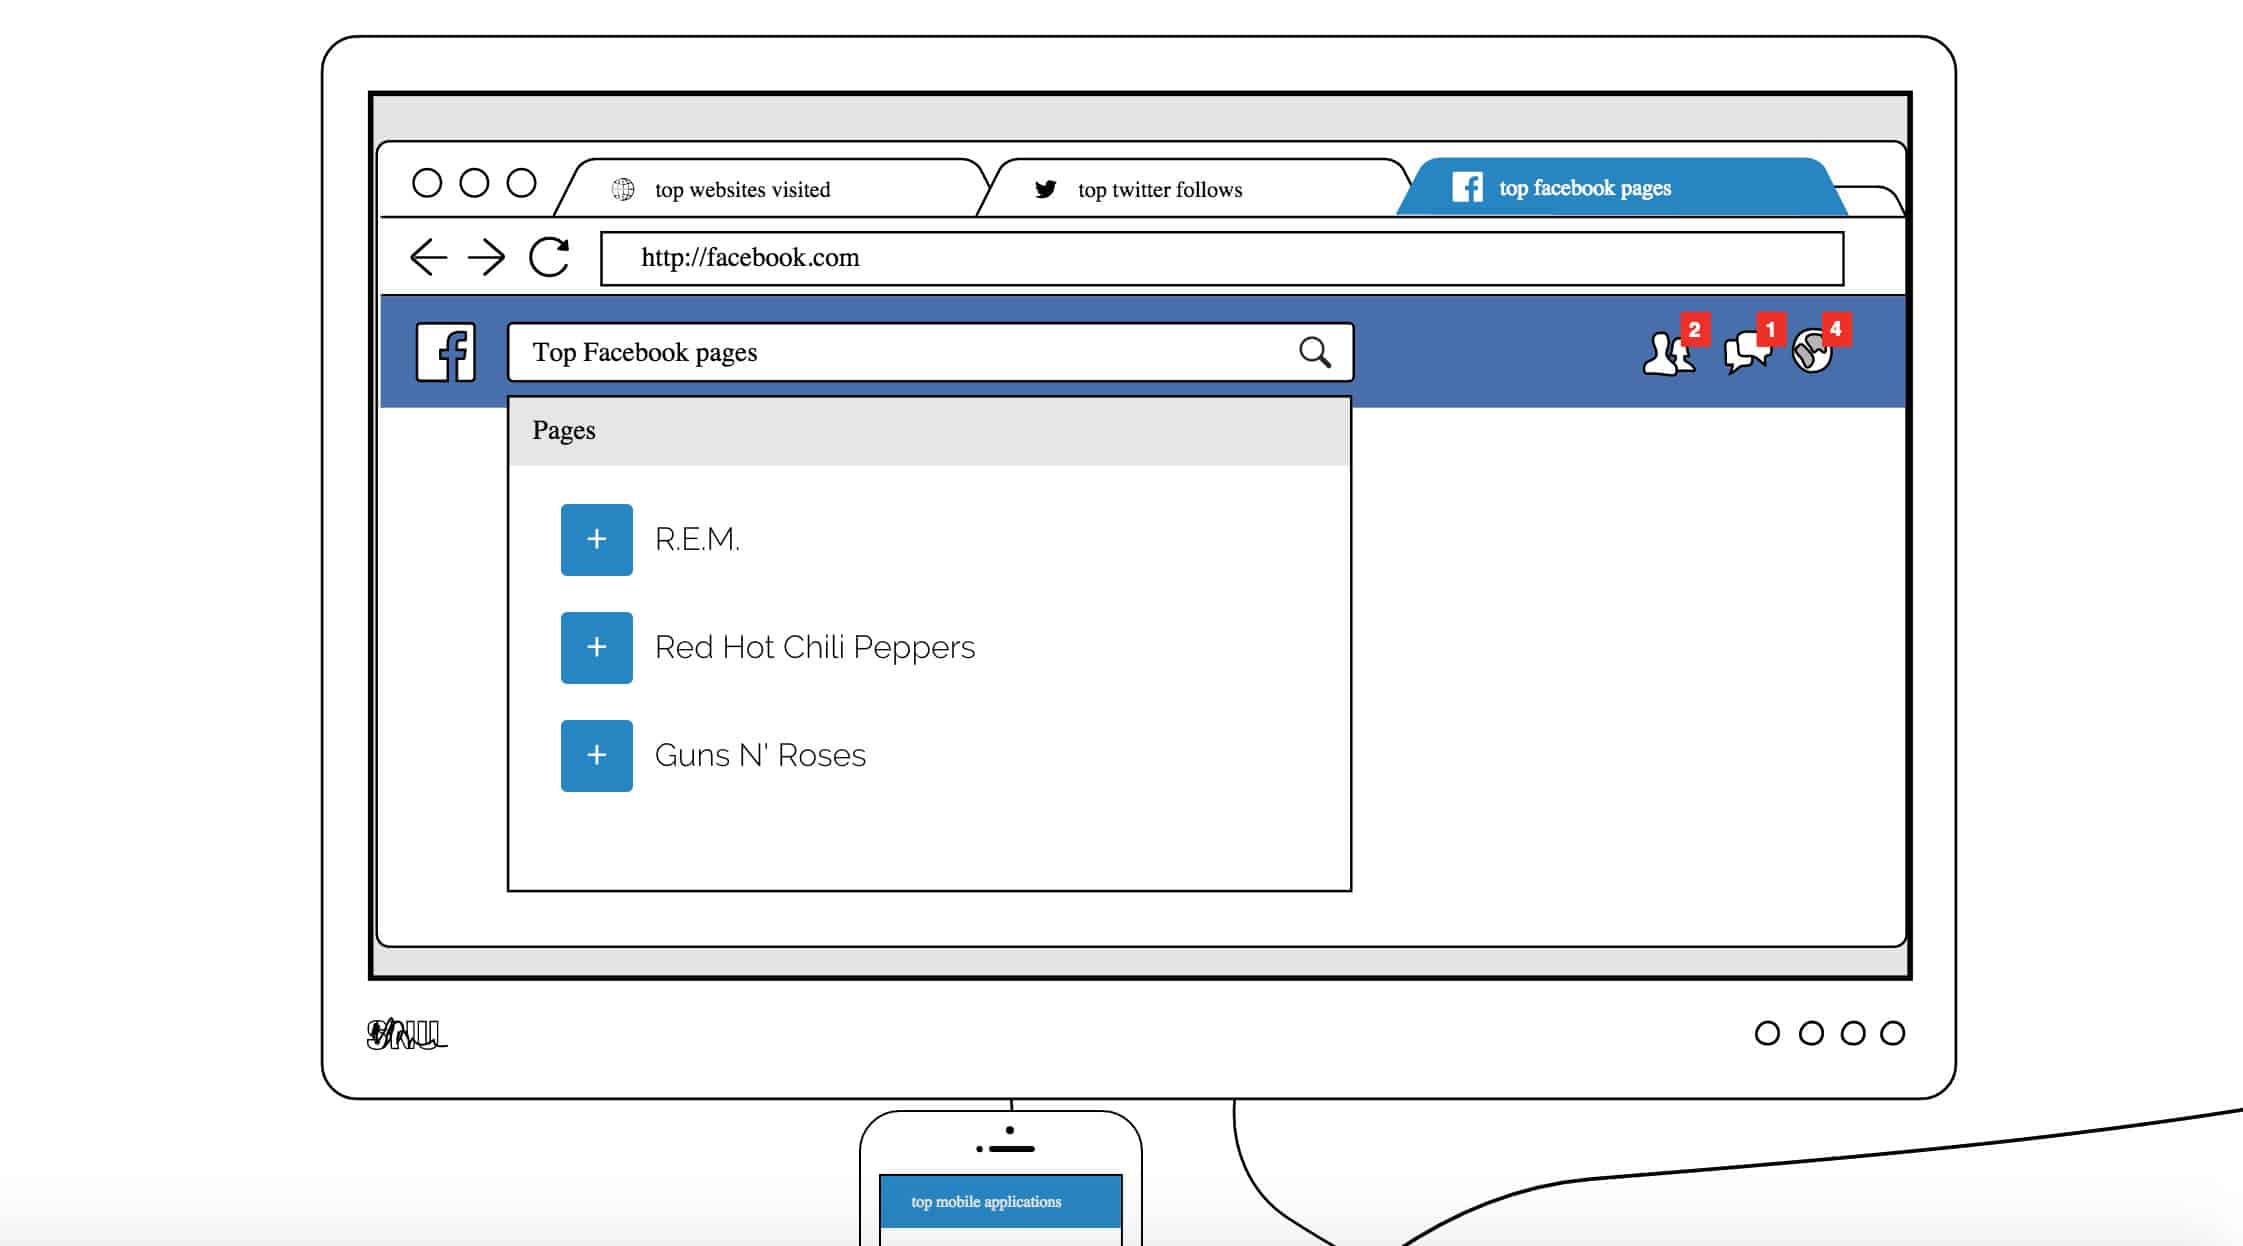2243x1246 pixels.
Task: Click the Top Facebook pages search field
Action: click(x=930, y=352)
